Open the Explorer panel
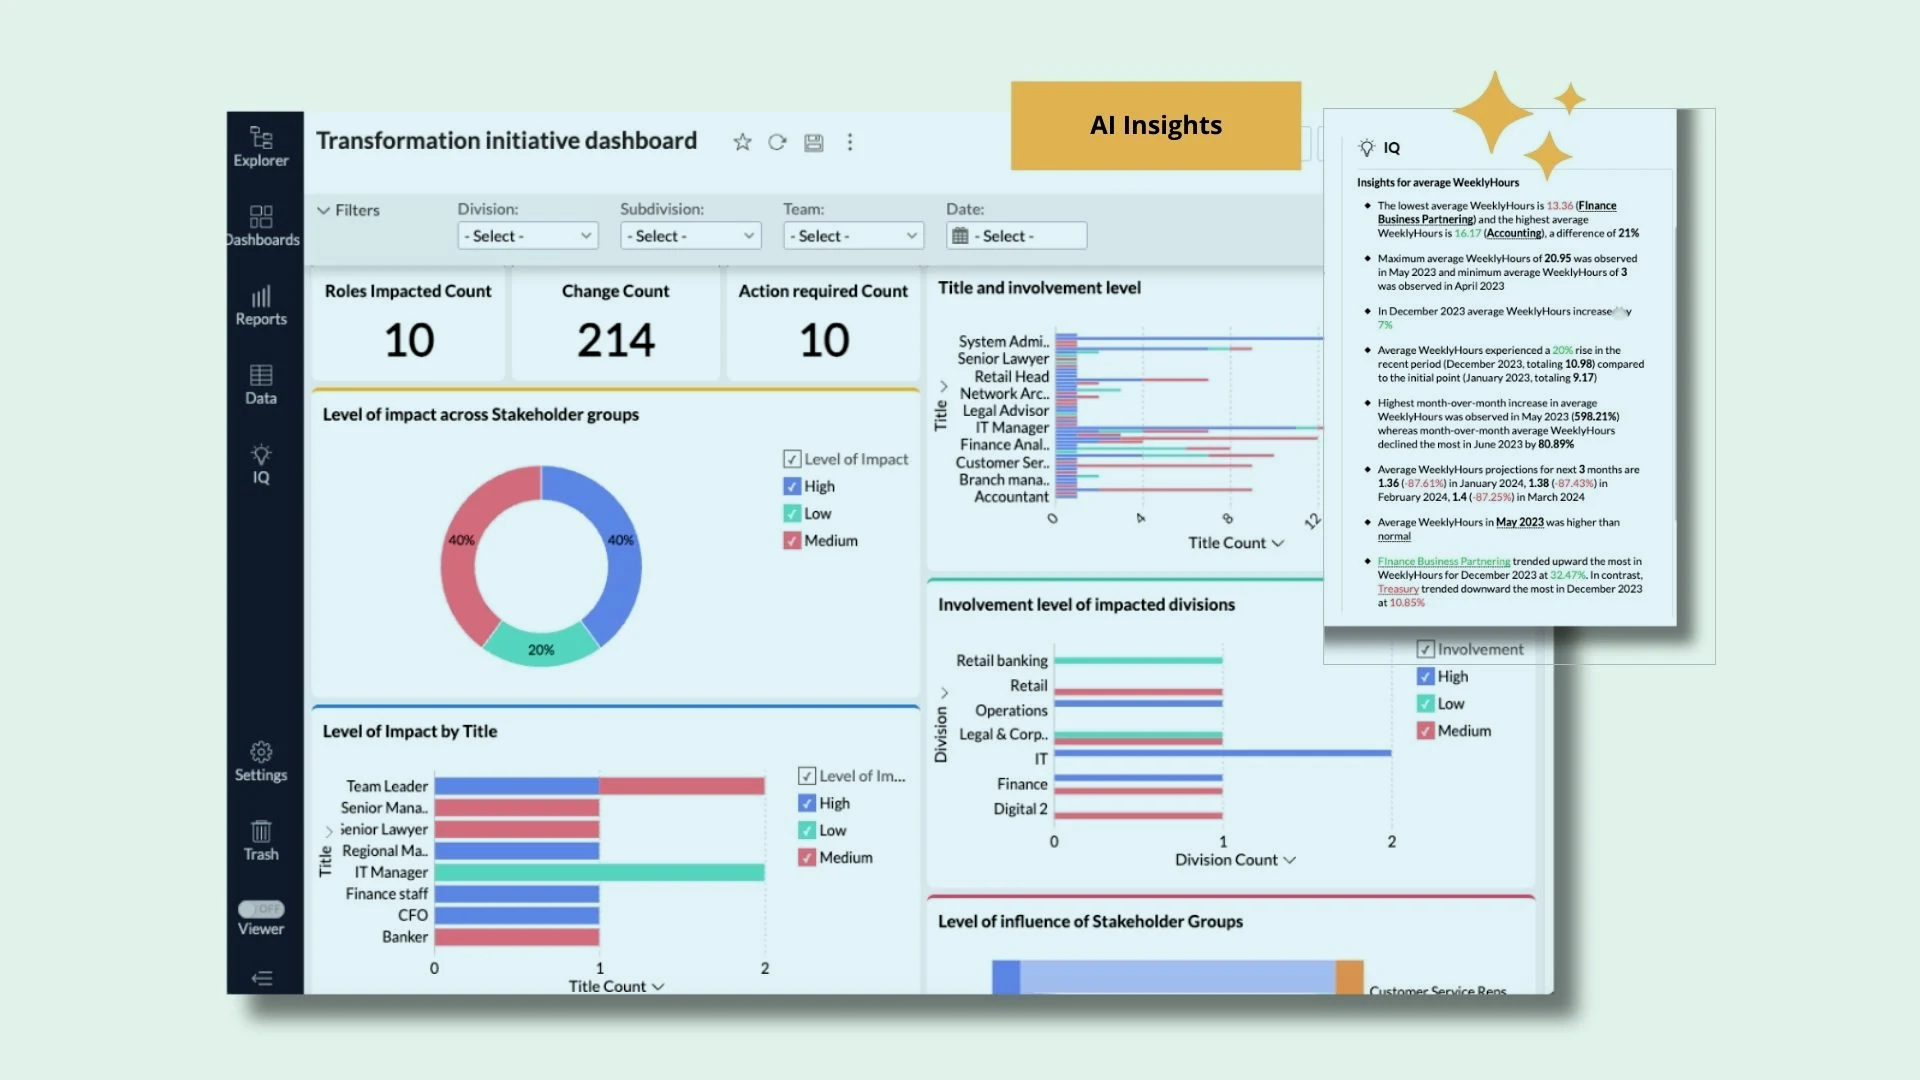 tap(260, 145)
